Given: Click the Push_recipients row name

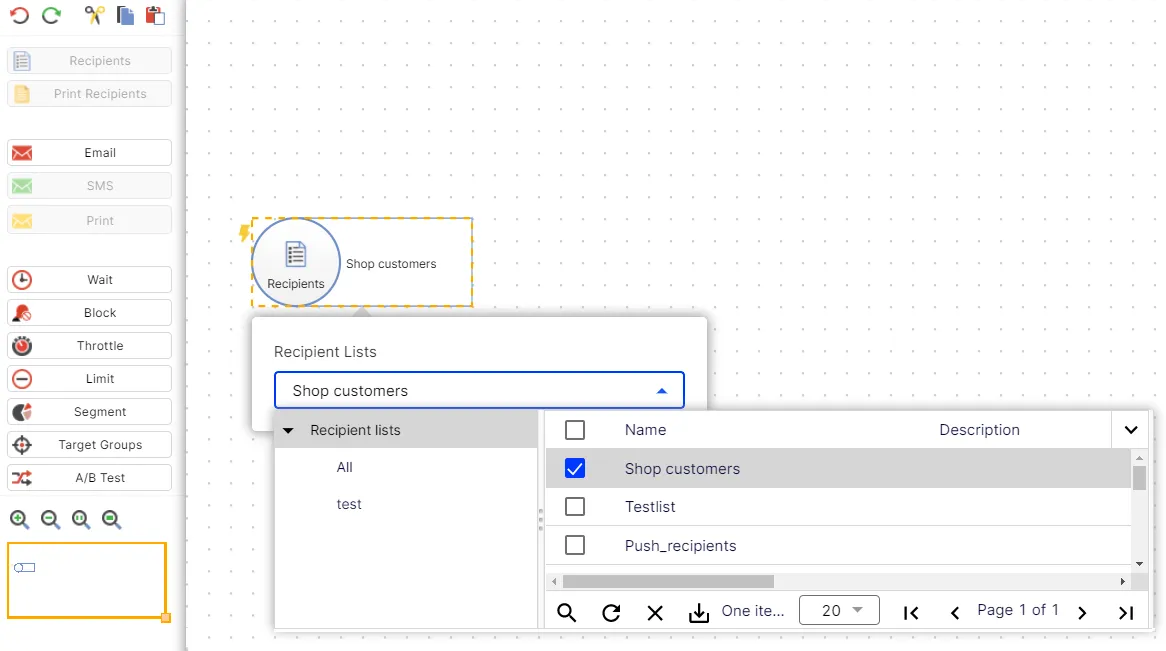Looking at the screenshot, I should coord(680,545).
